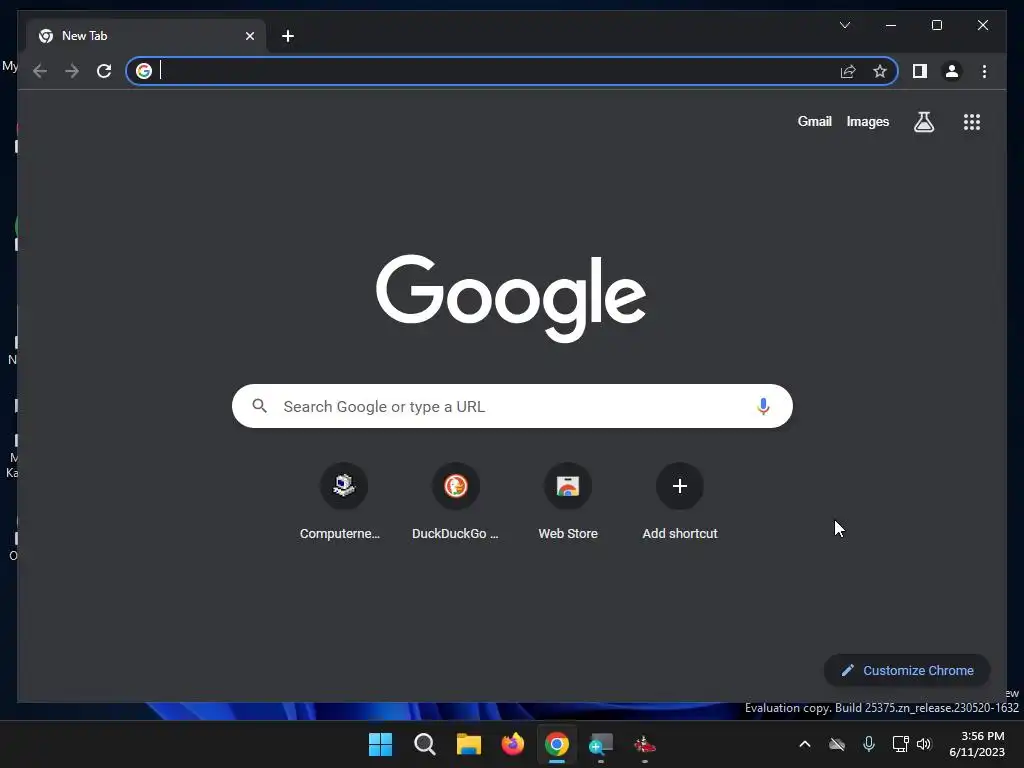Bookmark this tab with the star icon

pyautogui.click(x=880, y=71)
